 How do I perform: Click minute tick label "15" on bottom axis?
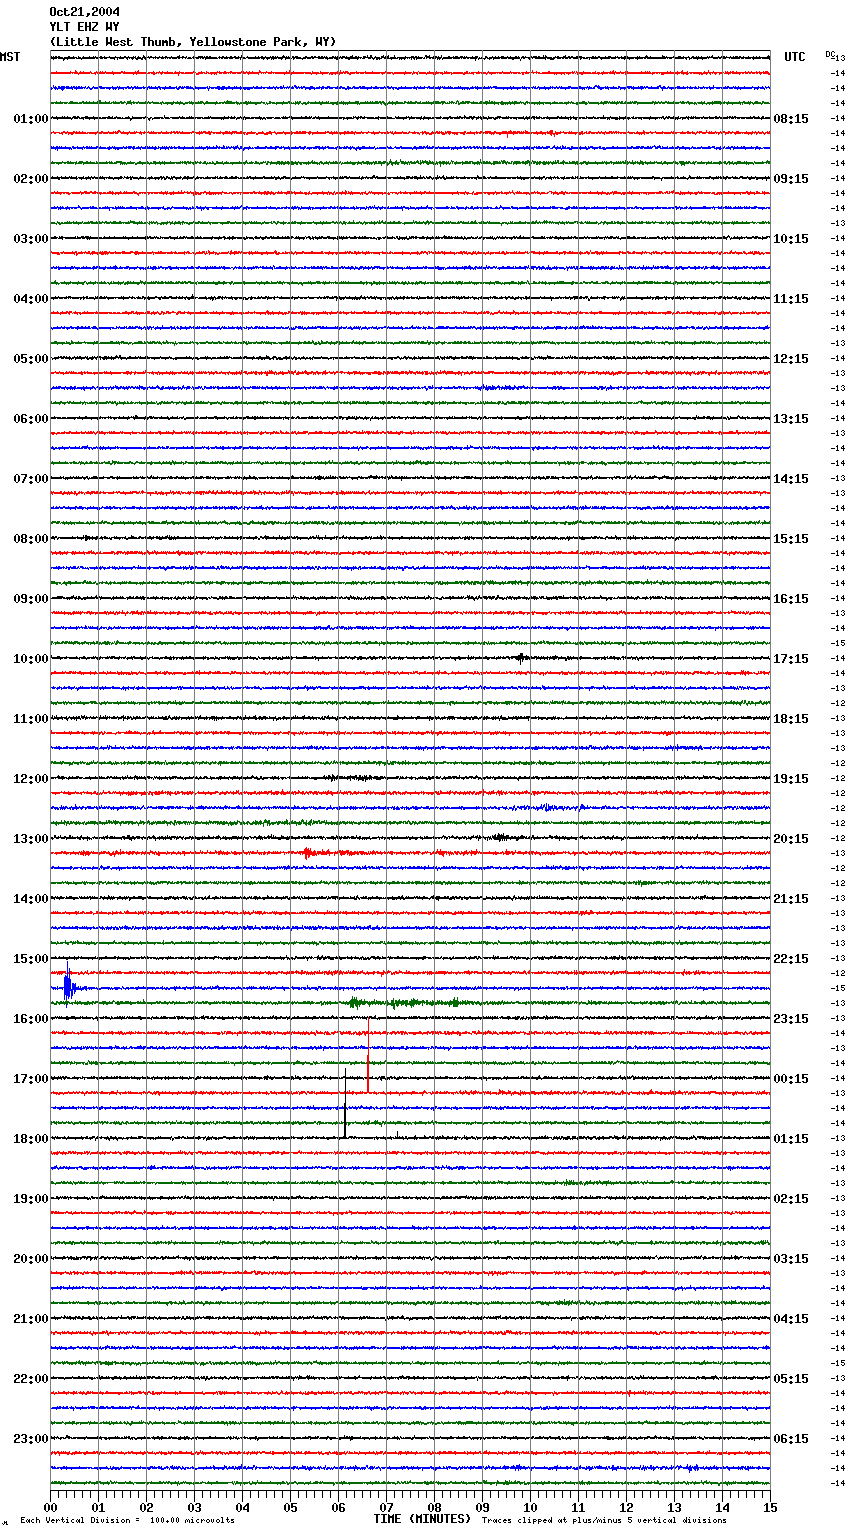click(770, 1507)
